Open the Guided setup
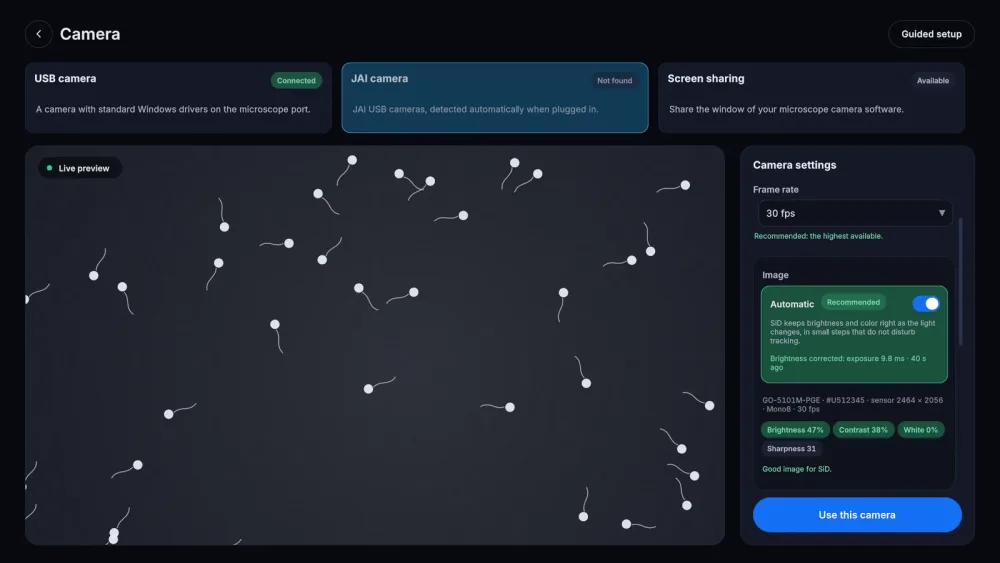This screenshot has width=1000, height=563. pyautogui.click(x=931, y=34)
